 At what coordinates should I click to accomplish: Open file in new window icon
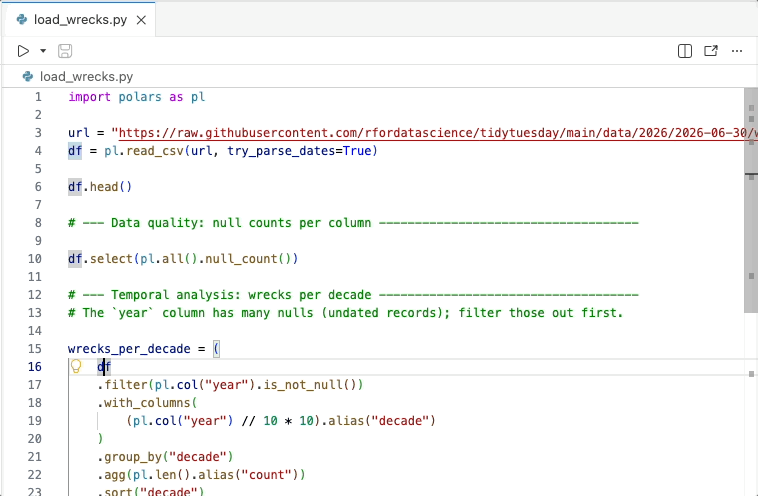click(711, 51)
